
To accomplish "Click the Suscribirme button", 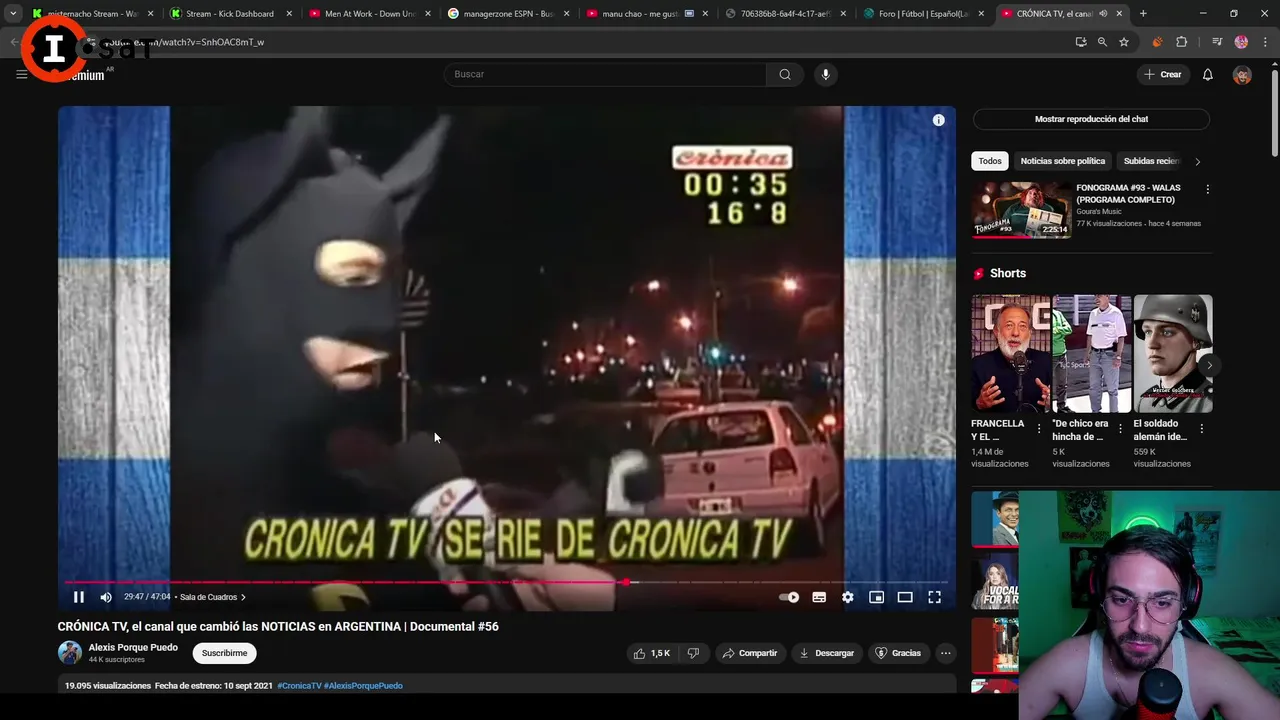I will 224,653.
